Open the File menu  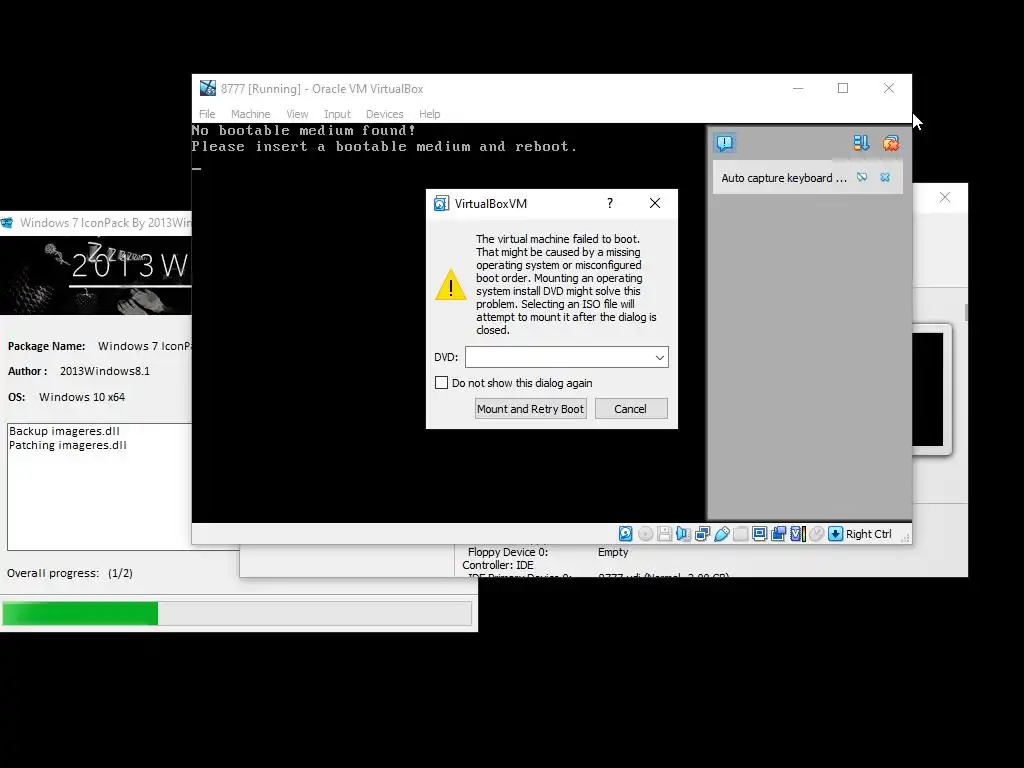[207, 114]
